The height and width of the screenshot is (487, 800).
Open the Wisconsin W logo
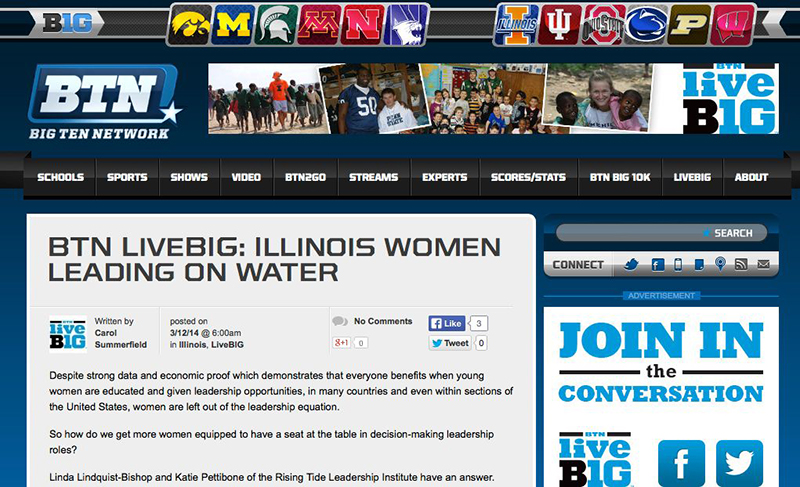[733, 24]
